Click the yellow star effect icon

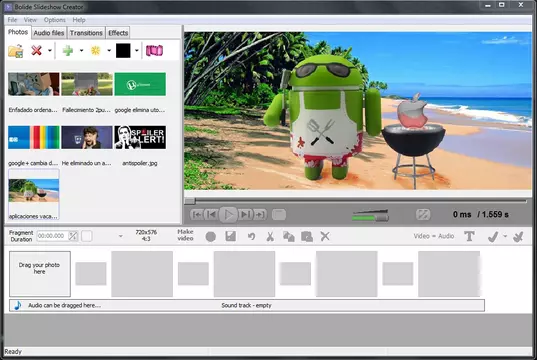coord(96,51)
